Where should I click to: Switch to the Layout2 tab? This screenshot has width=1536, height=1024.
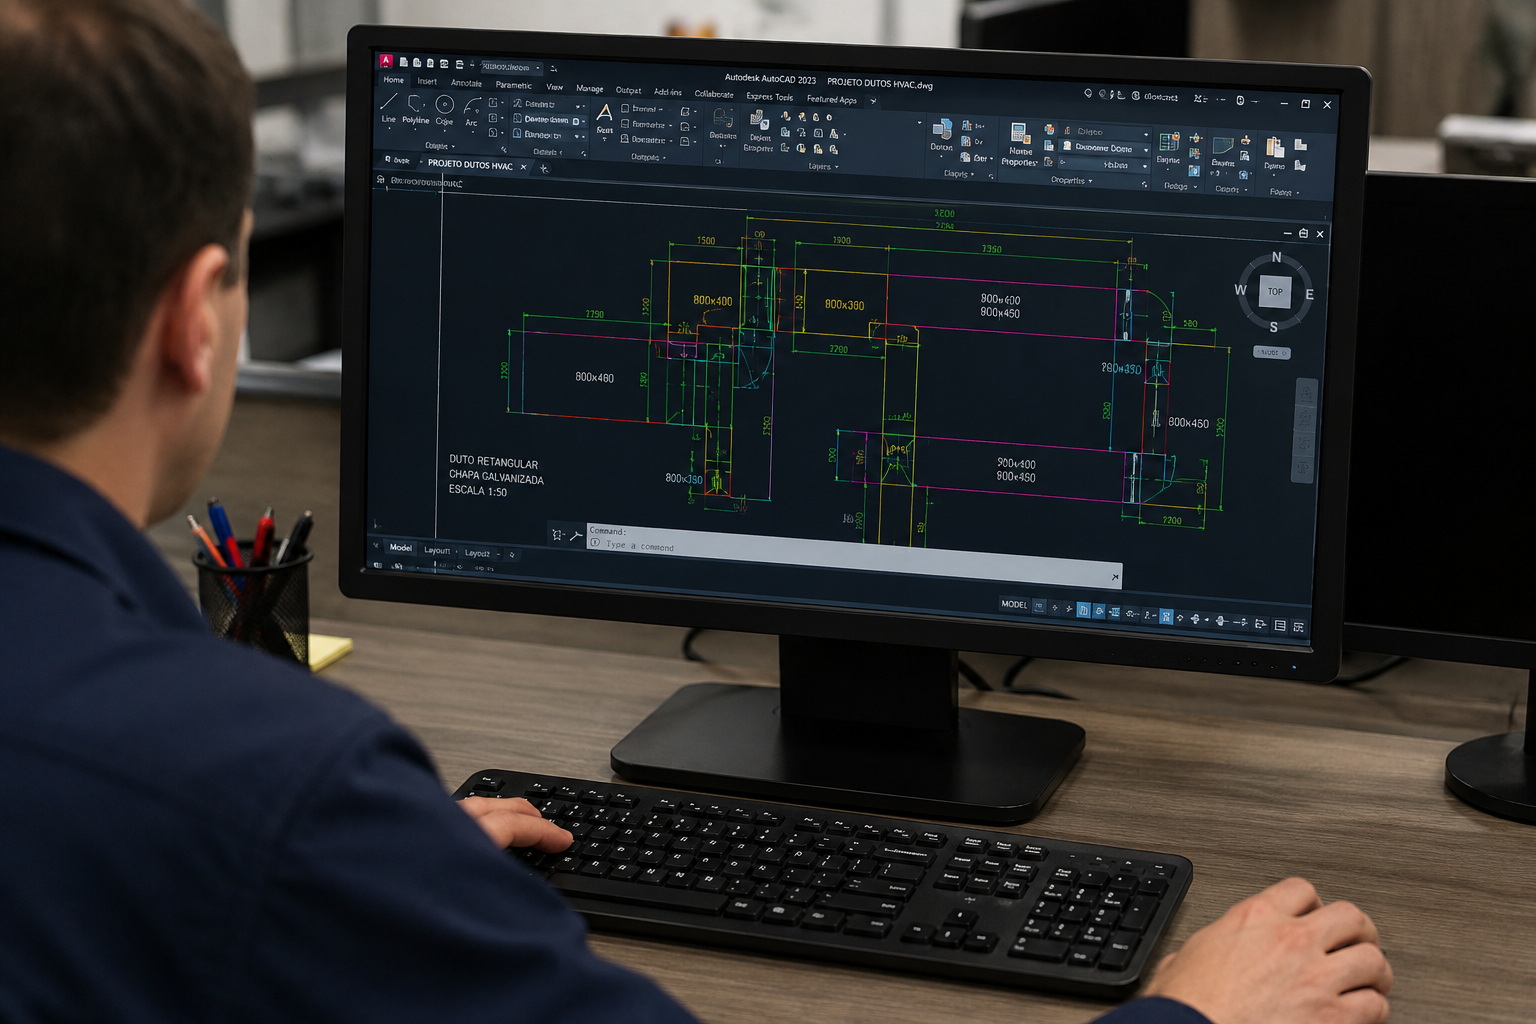[x=477, y=553]
